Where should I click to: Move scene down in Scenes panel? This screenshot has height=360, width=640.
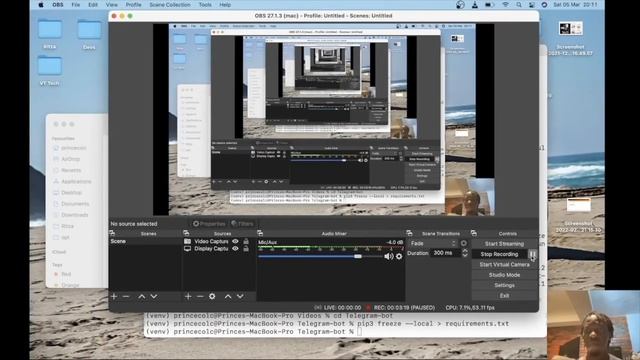(153, 296)
